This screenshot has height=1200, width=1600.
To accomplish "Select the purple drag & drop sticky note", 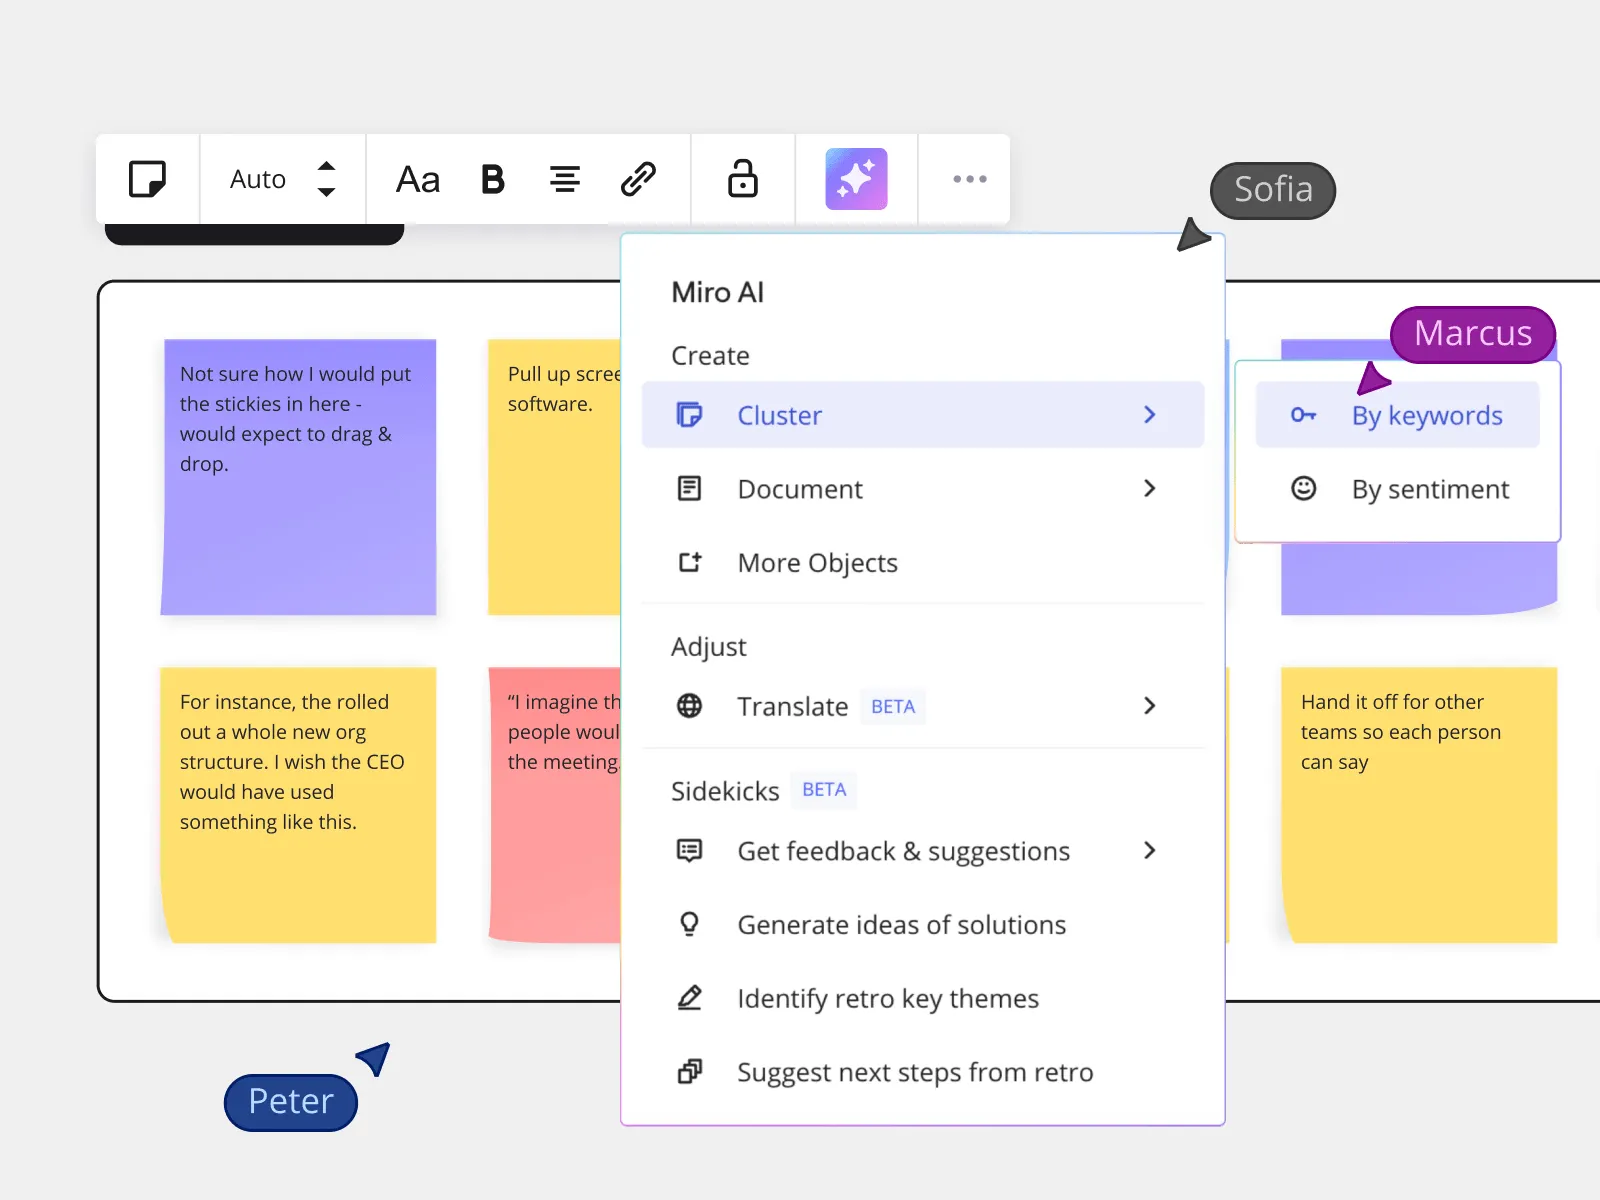I will pyautogui.click(x=299, y=477).
